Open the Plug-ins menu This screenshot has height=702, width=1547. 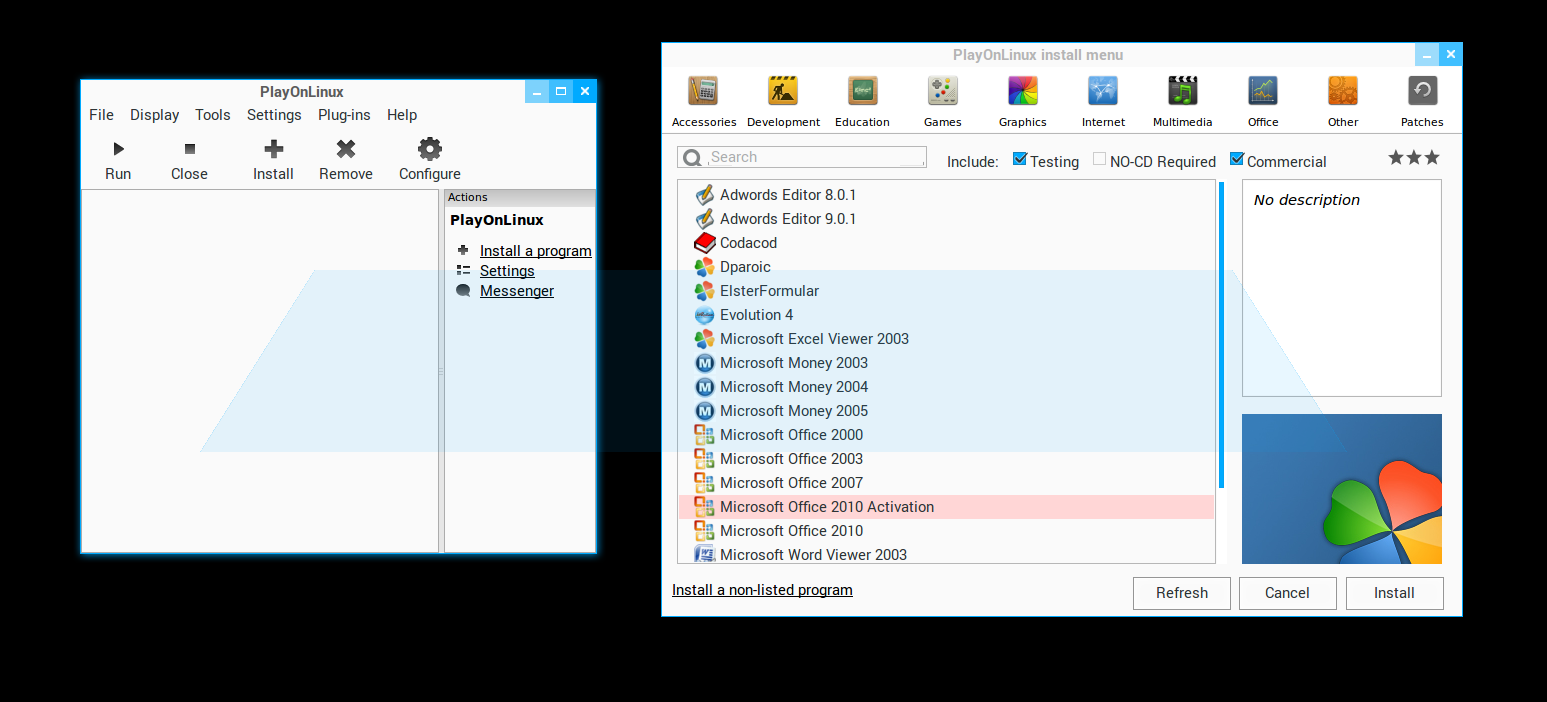(344, 115)
